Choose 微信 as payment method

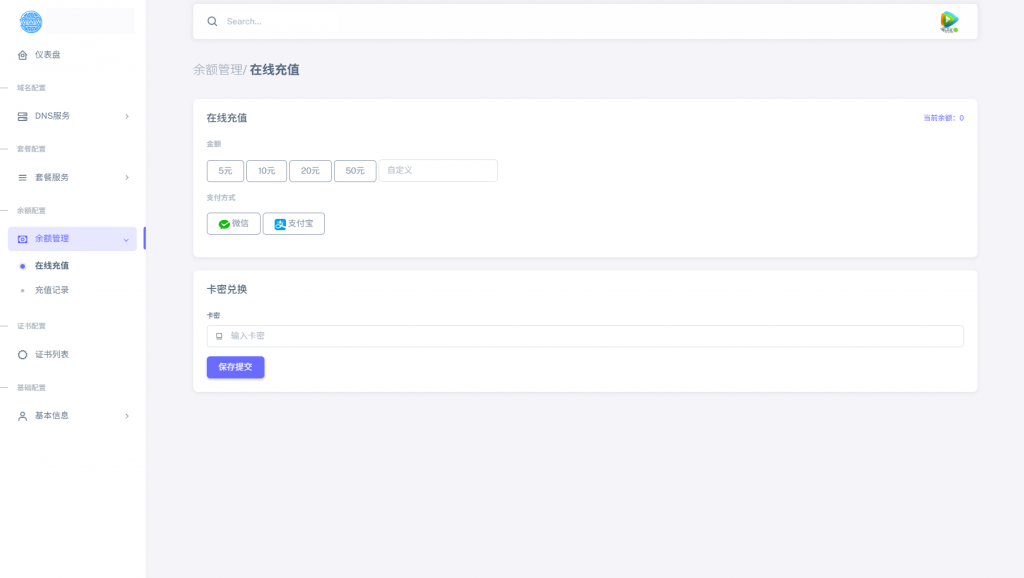pyautogui.click(x=234, y=224)
